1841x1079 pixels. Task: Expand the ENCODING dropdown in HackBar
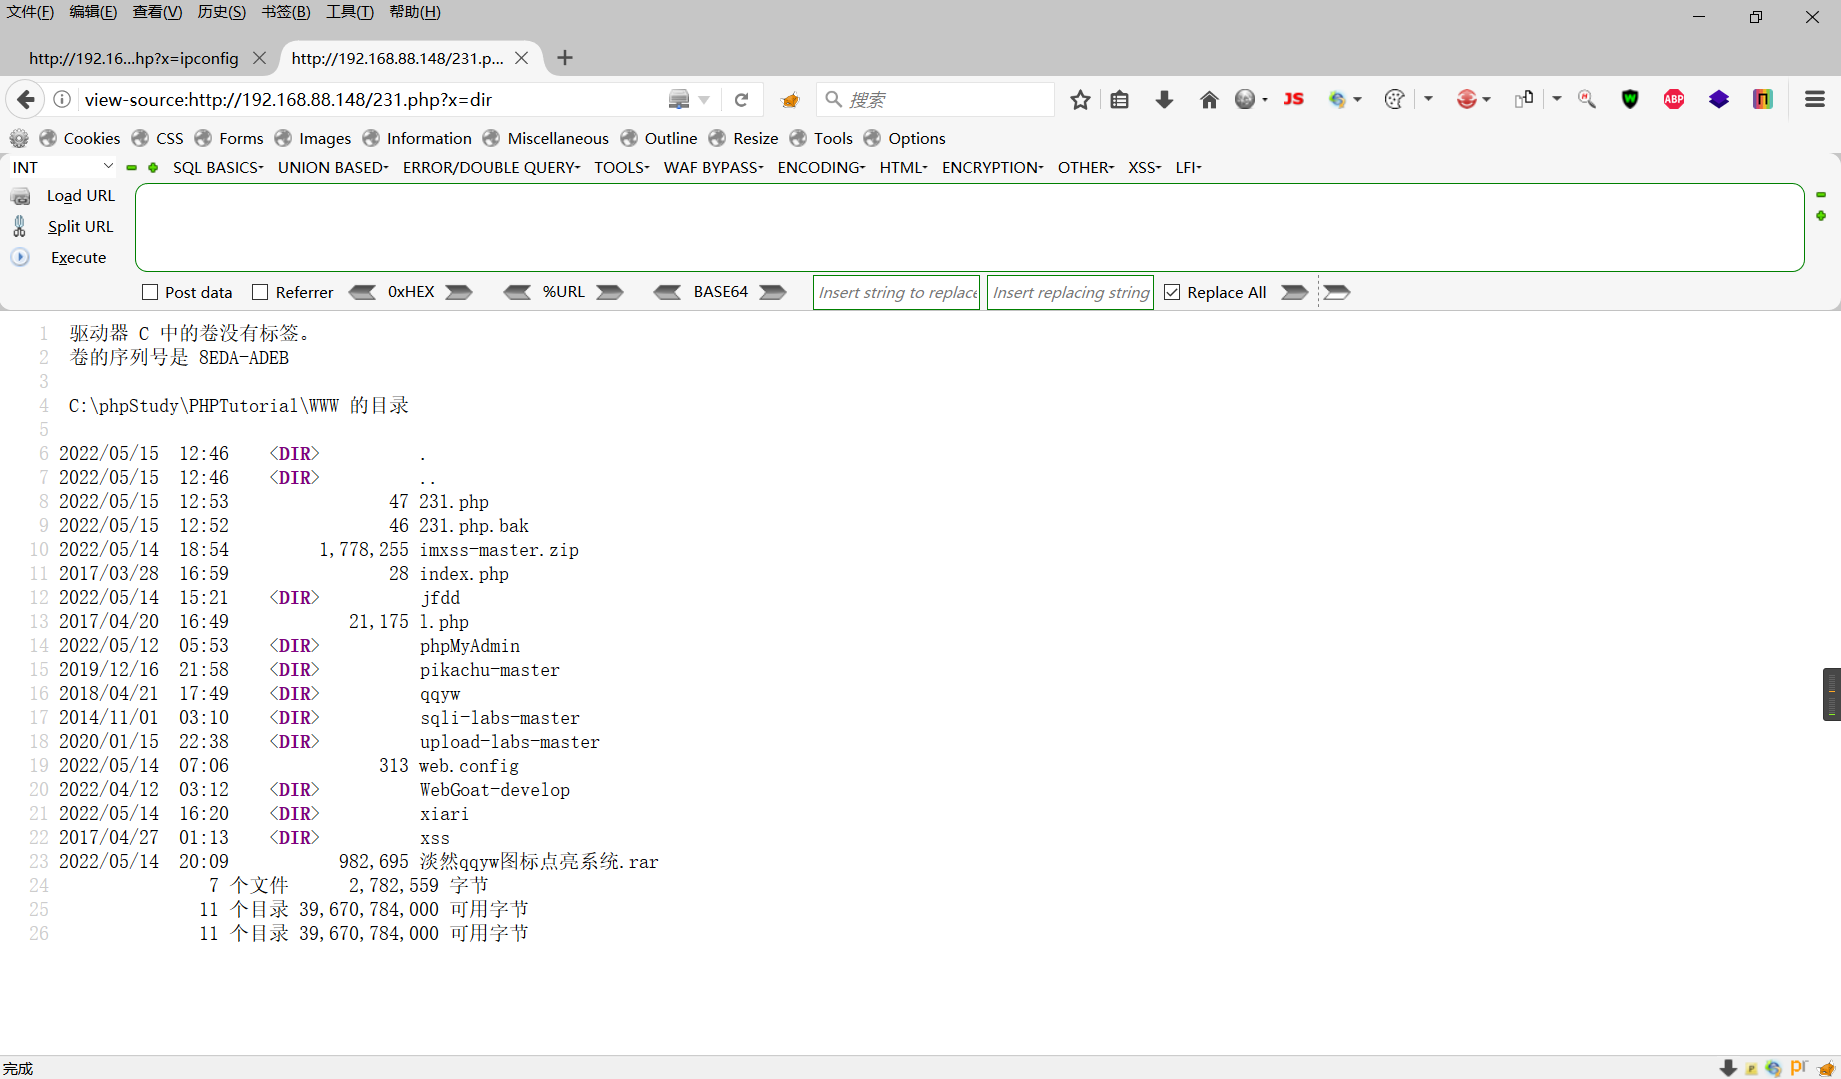click(x=819, y=167)
